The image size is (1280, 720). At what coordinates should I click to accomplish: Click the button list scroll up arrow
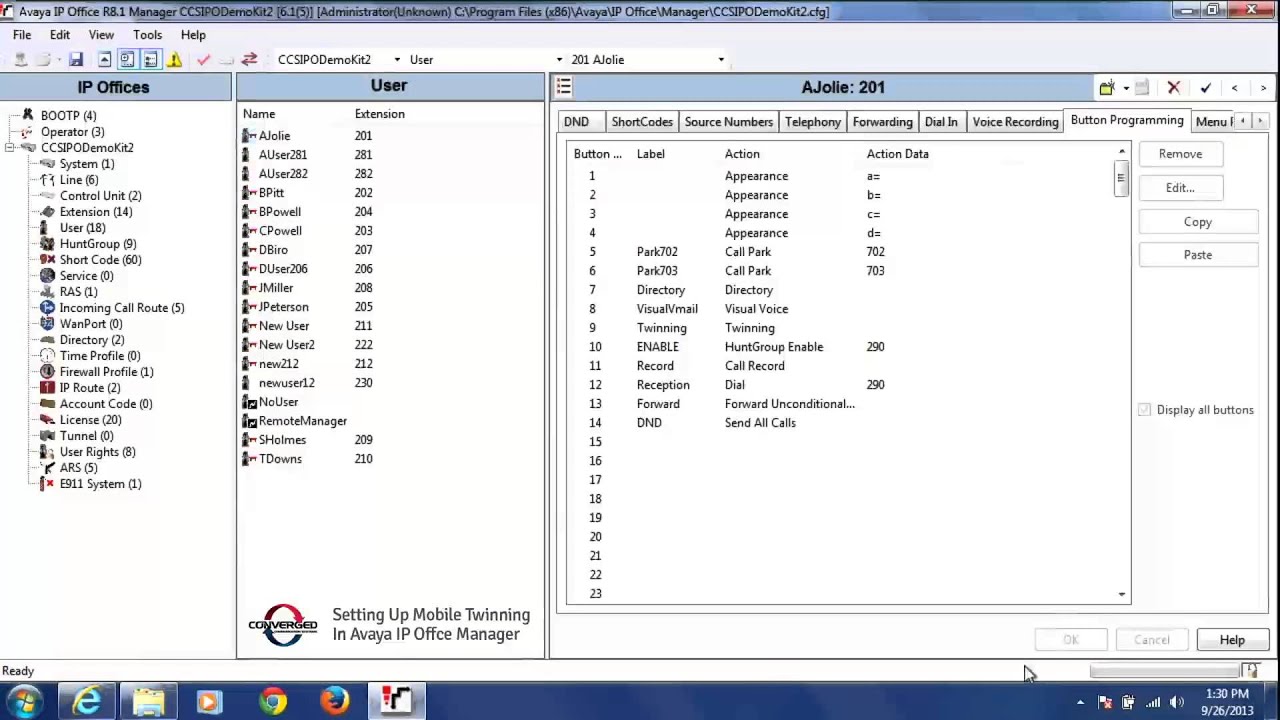point(1121,152)
